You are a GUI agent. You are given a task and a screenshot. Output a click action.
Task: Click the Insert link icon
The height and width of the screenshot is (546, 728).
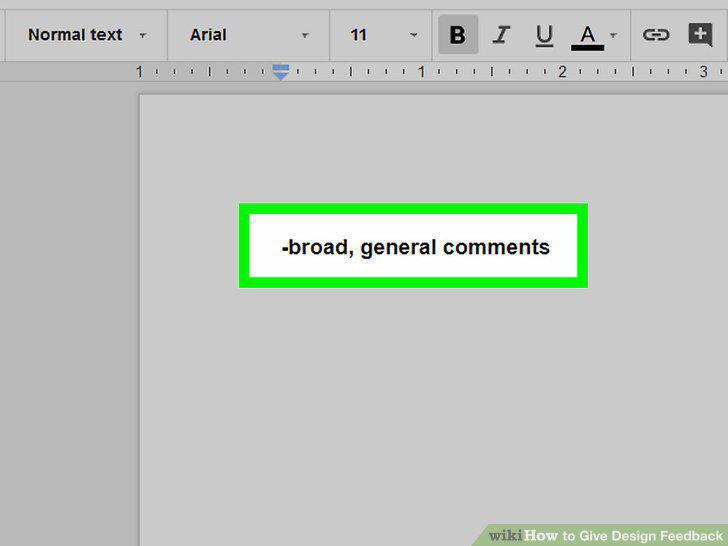656,35
